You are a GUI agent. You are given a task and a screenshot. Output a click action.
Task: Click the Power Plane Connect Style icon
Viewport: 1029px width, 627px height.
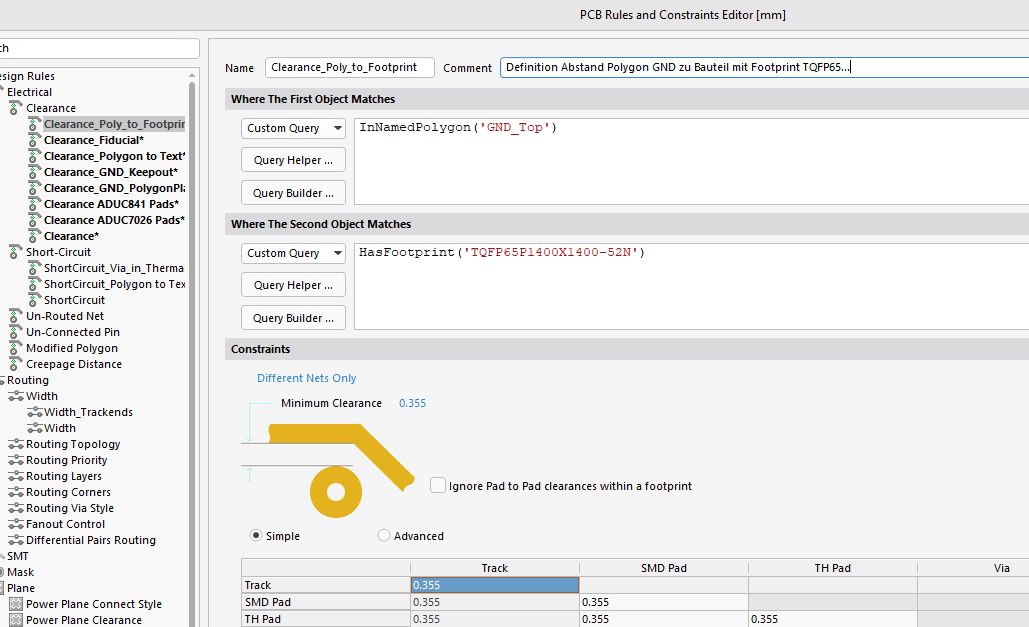16,604
